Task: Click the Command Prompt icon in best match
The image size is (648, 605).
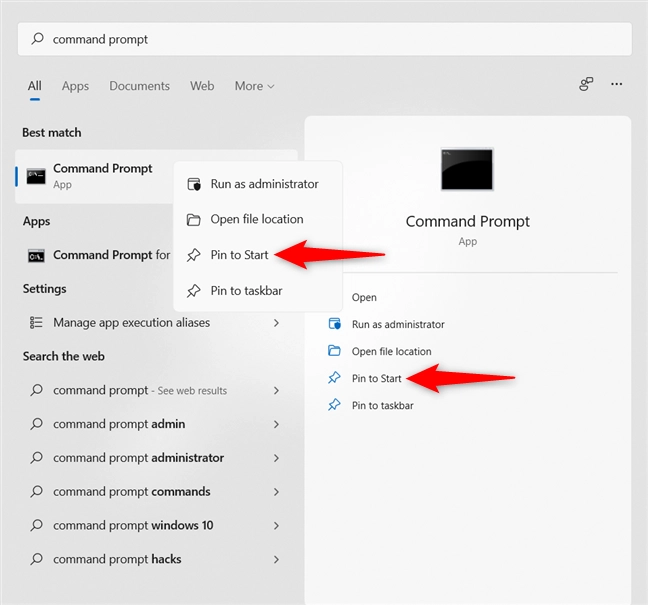Action: tap(36, 176)
